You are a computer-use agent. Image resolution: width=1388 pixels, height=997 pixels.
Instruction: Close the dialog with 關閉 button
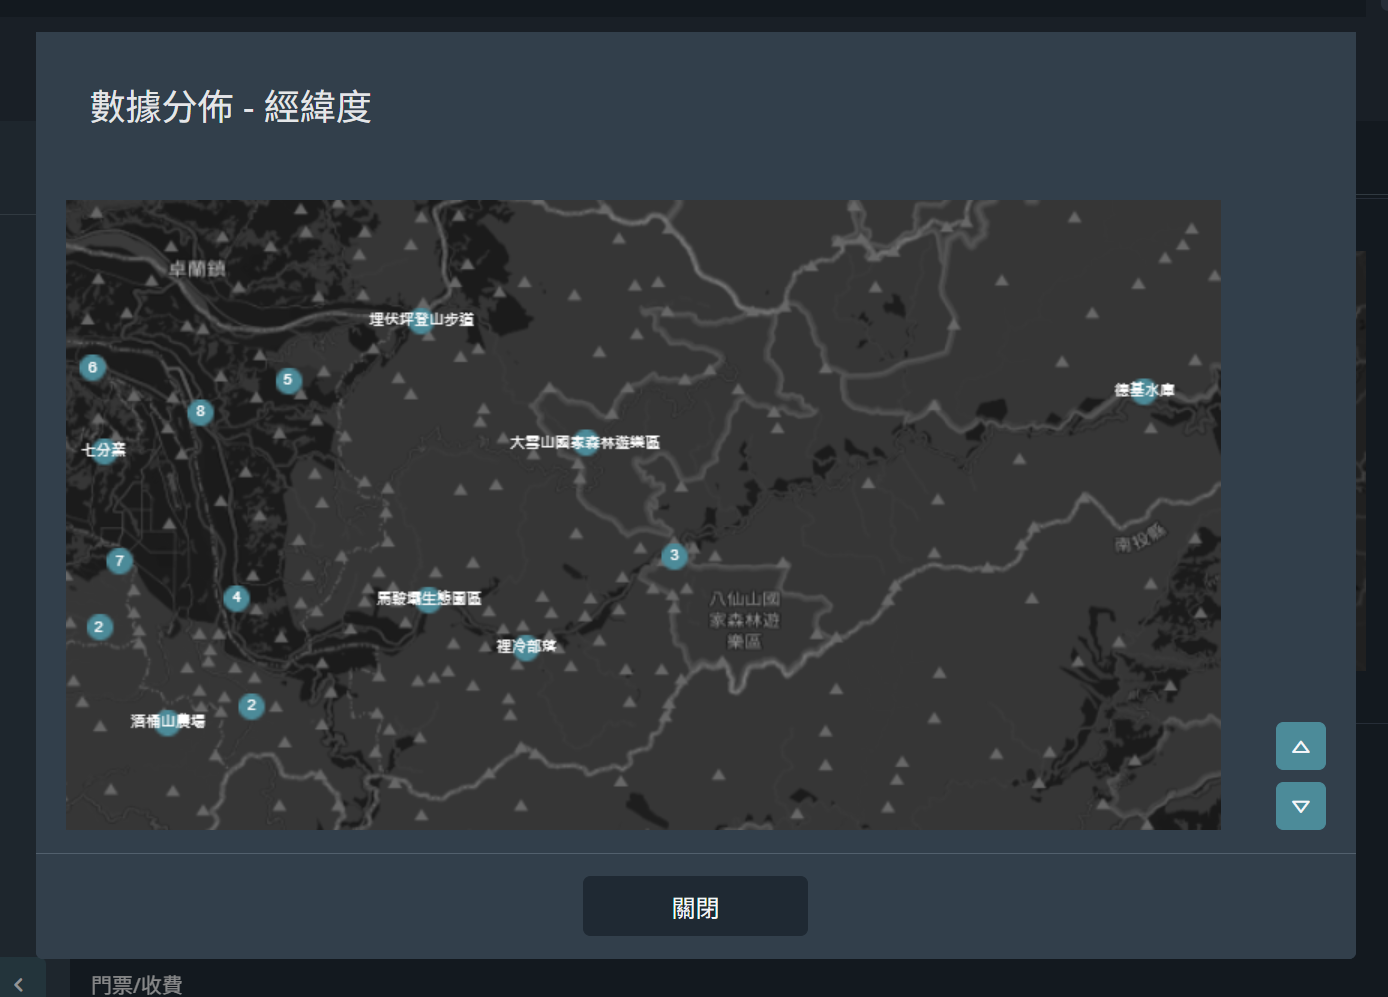(x=695, y=906)
